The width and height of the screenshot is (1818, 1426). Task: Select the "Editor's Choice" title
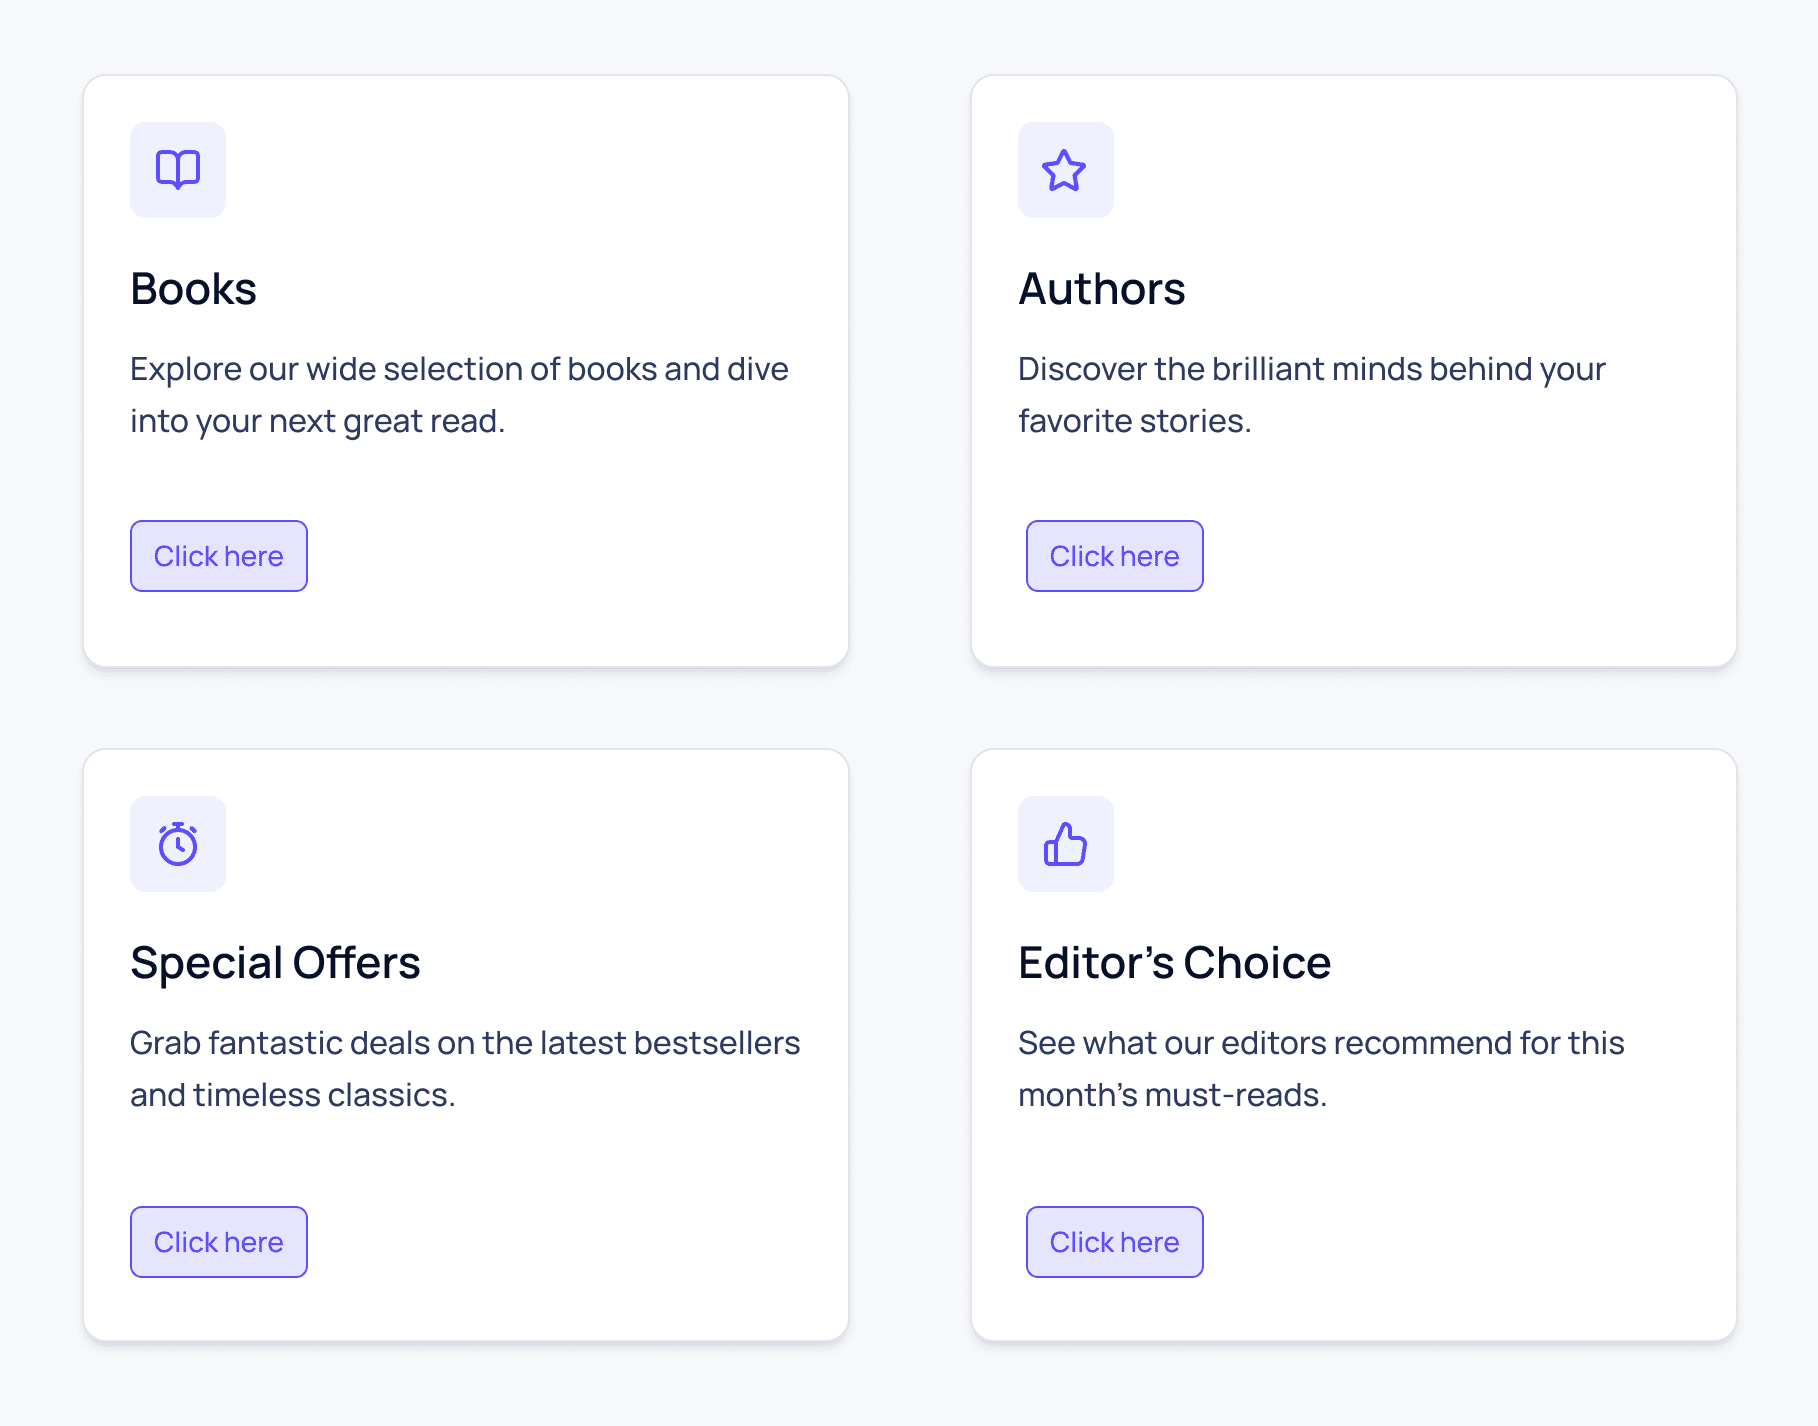[x=1174, y=963]
